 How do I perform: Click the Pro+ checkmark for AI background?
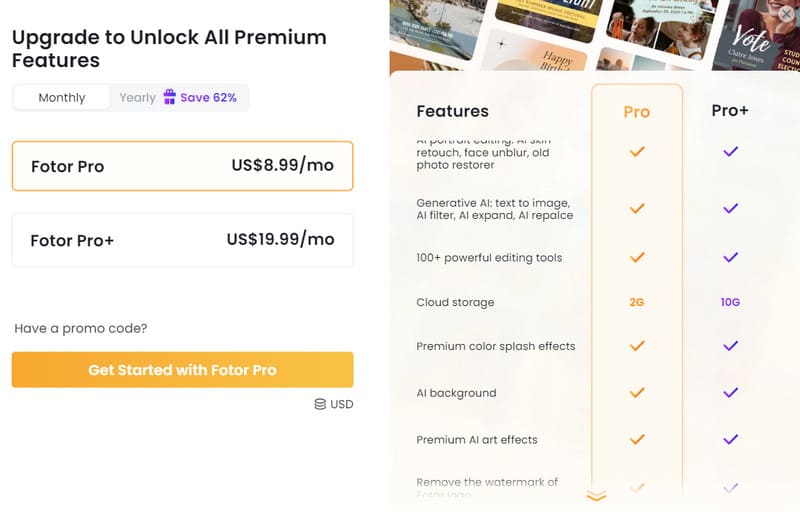pos(730,393)
